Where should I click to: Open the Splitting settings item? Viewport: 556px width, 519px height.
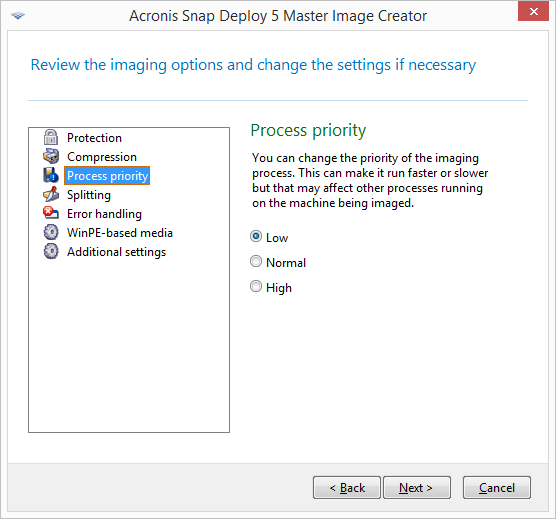coord(89,195)
